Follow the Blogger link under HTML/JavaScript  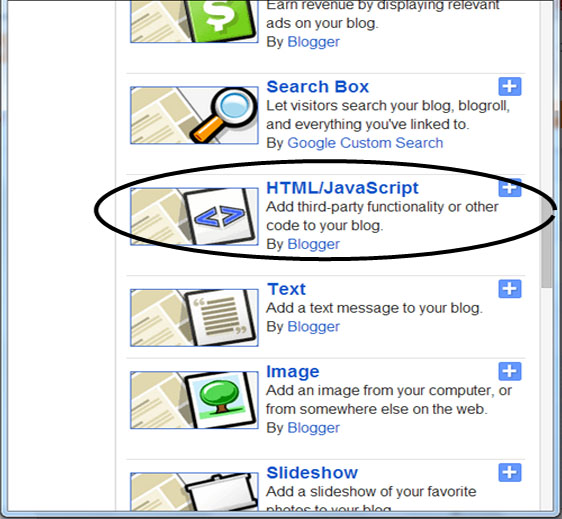[x=314, y=244]
